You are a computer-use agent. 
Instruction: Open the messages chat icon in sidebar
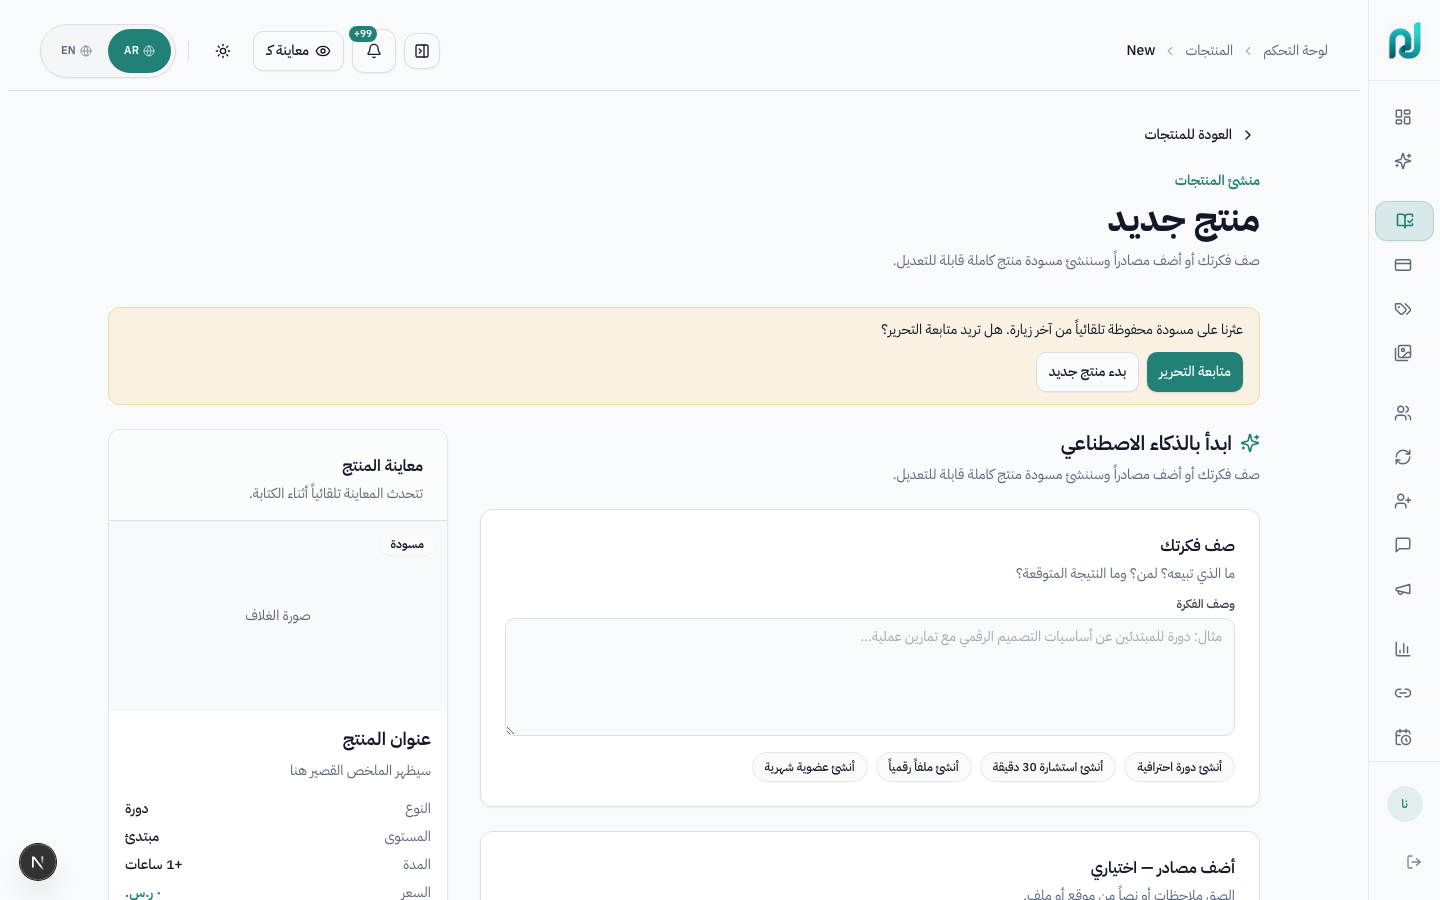click(1403, 545)
